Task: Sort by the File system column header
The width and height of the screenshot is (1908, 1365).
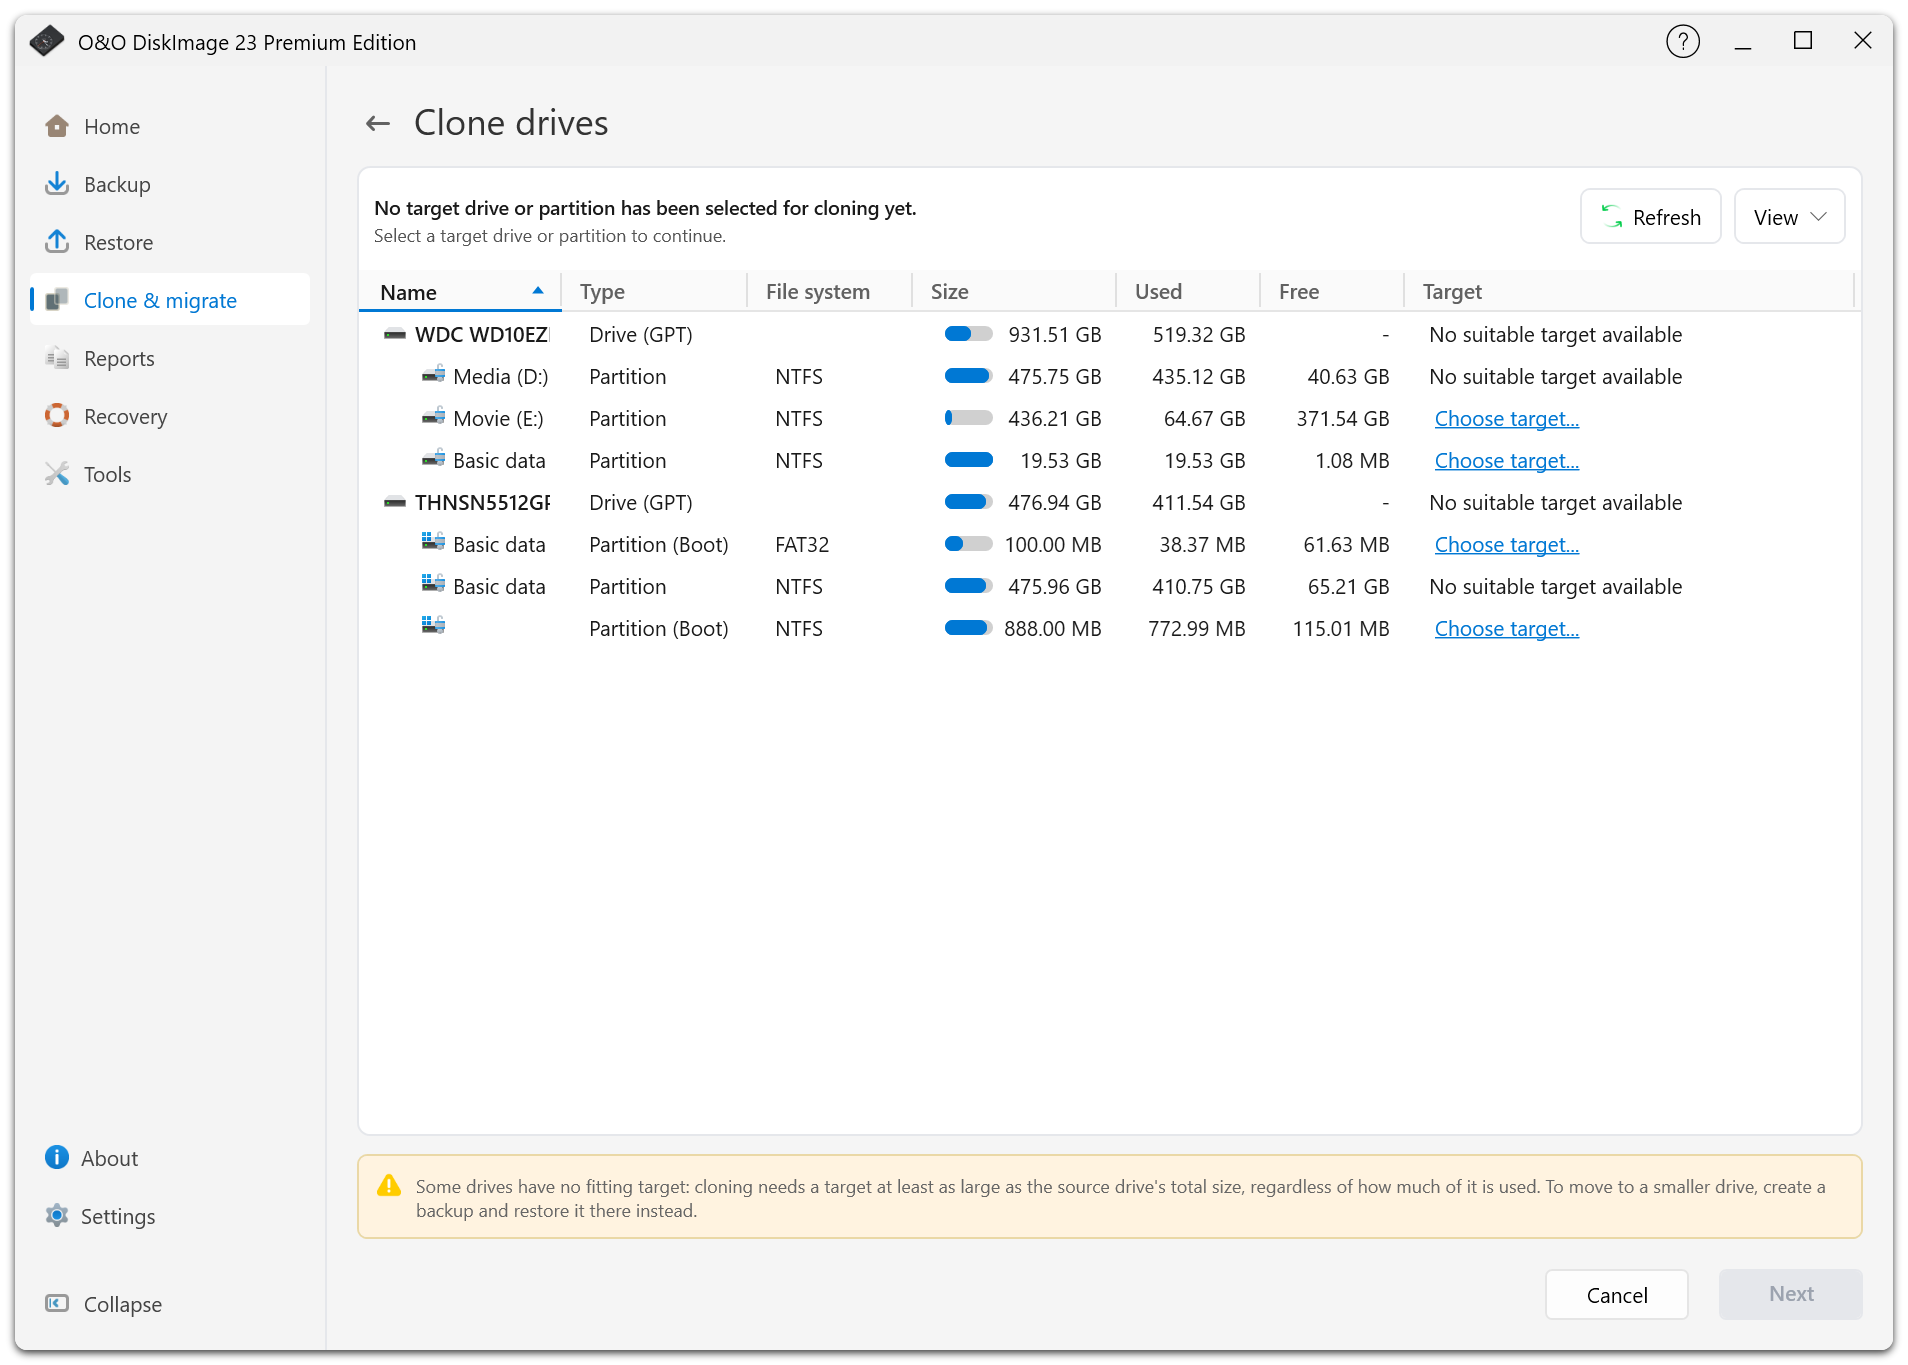Action: click(828, 292)
